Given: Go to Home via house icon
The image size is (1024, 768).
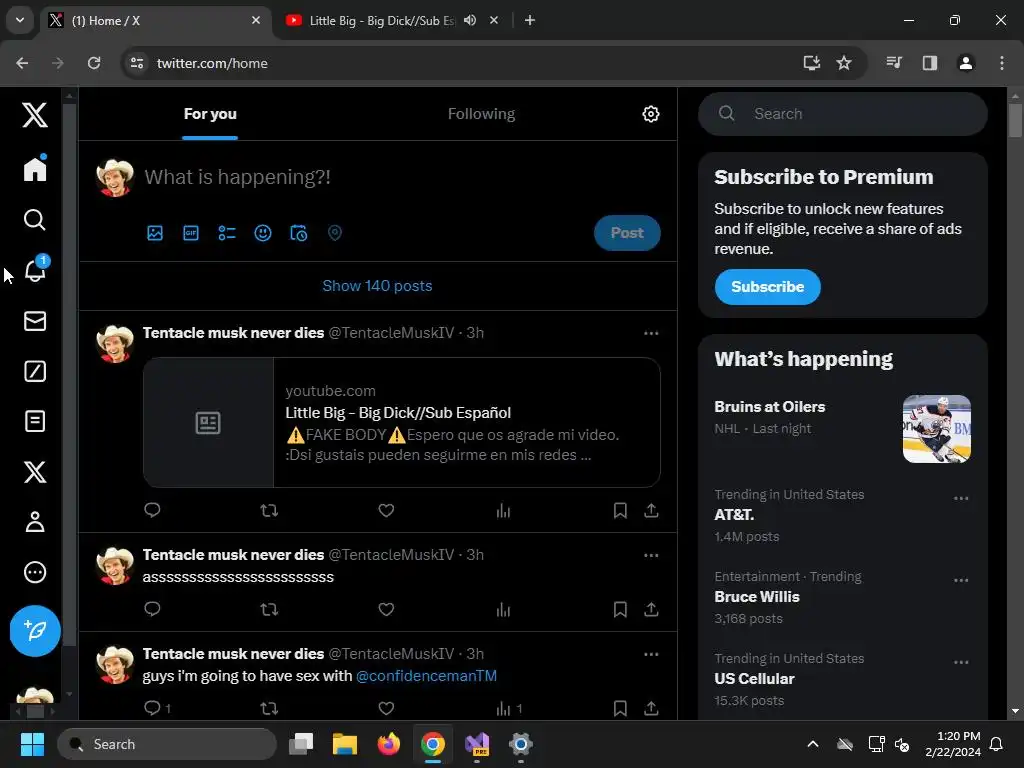Looking at the screenshot, I should click(35, 169).
